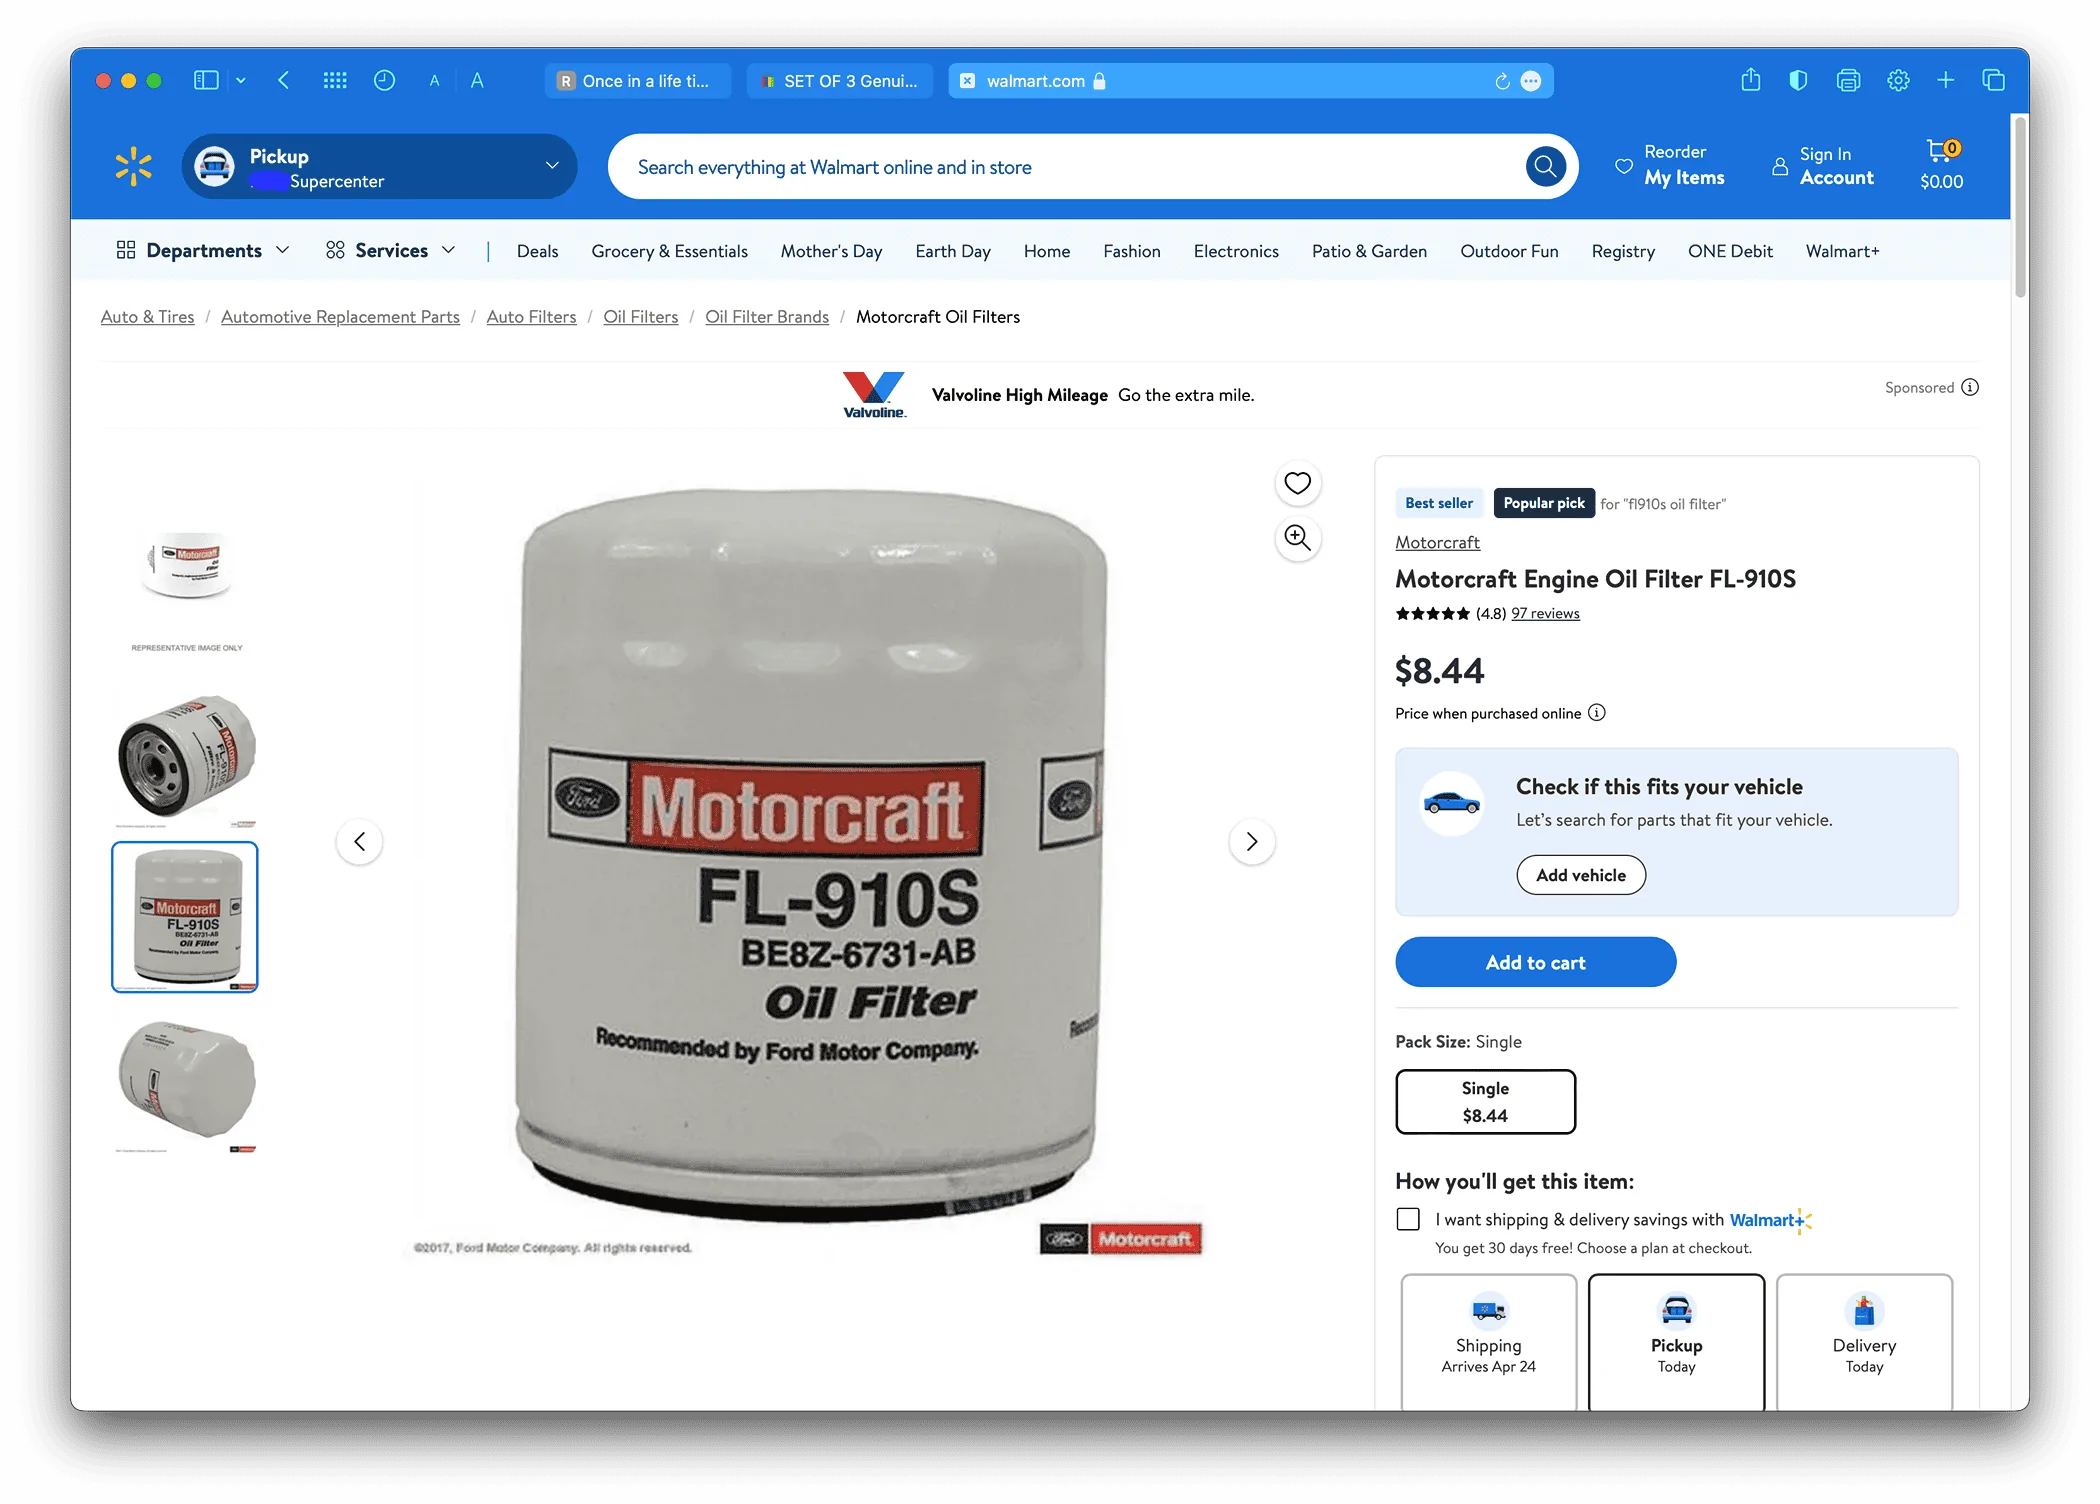Show previous product image
The width and height of the screenshot is (2100, 1504).
[x=359, y=841]
